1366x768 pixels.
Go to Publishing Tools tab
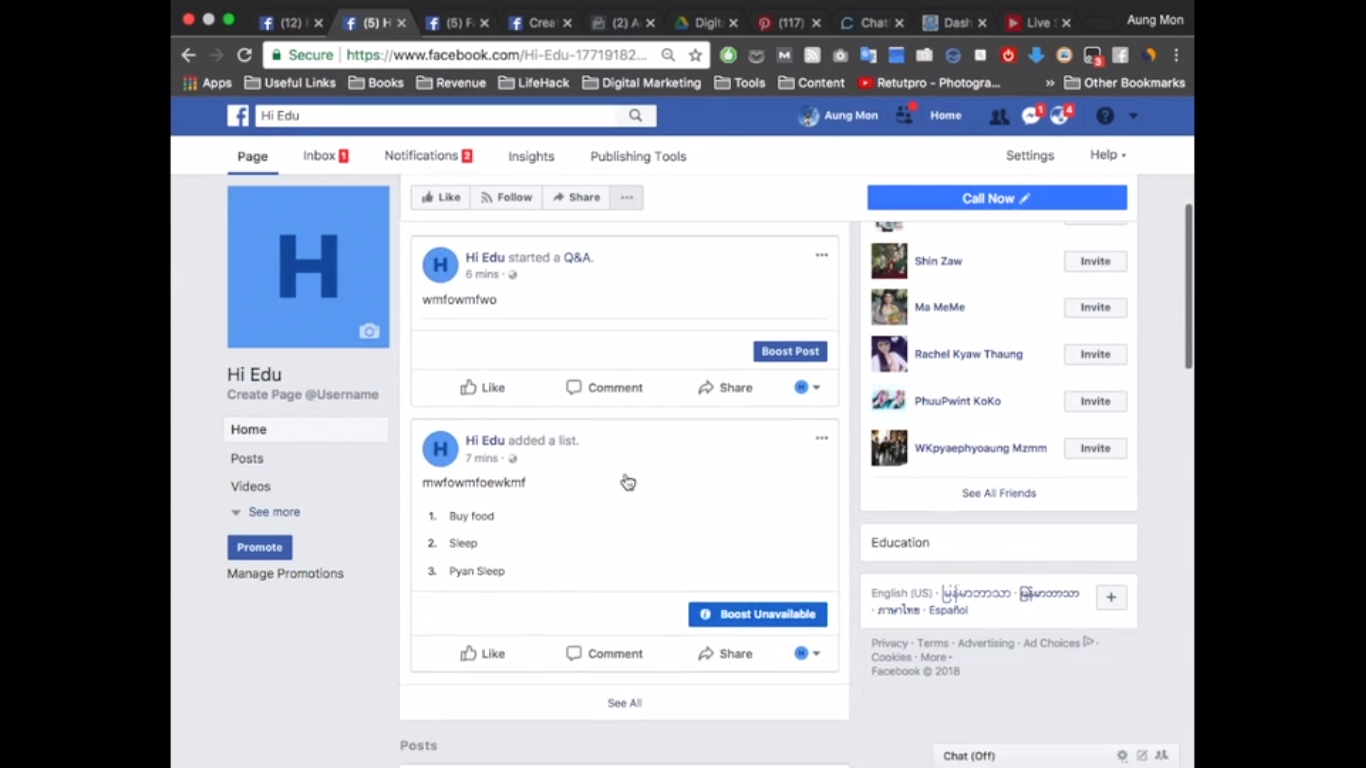(x=638, y=156)
